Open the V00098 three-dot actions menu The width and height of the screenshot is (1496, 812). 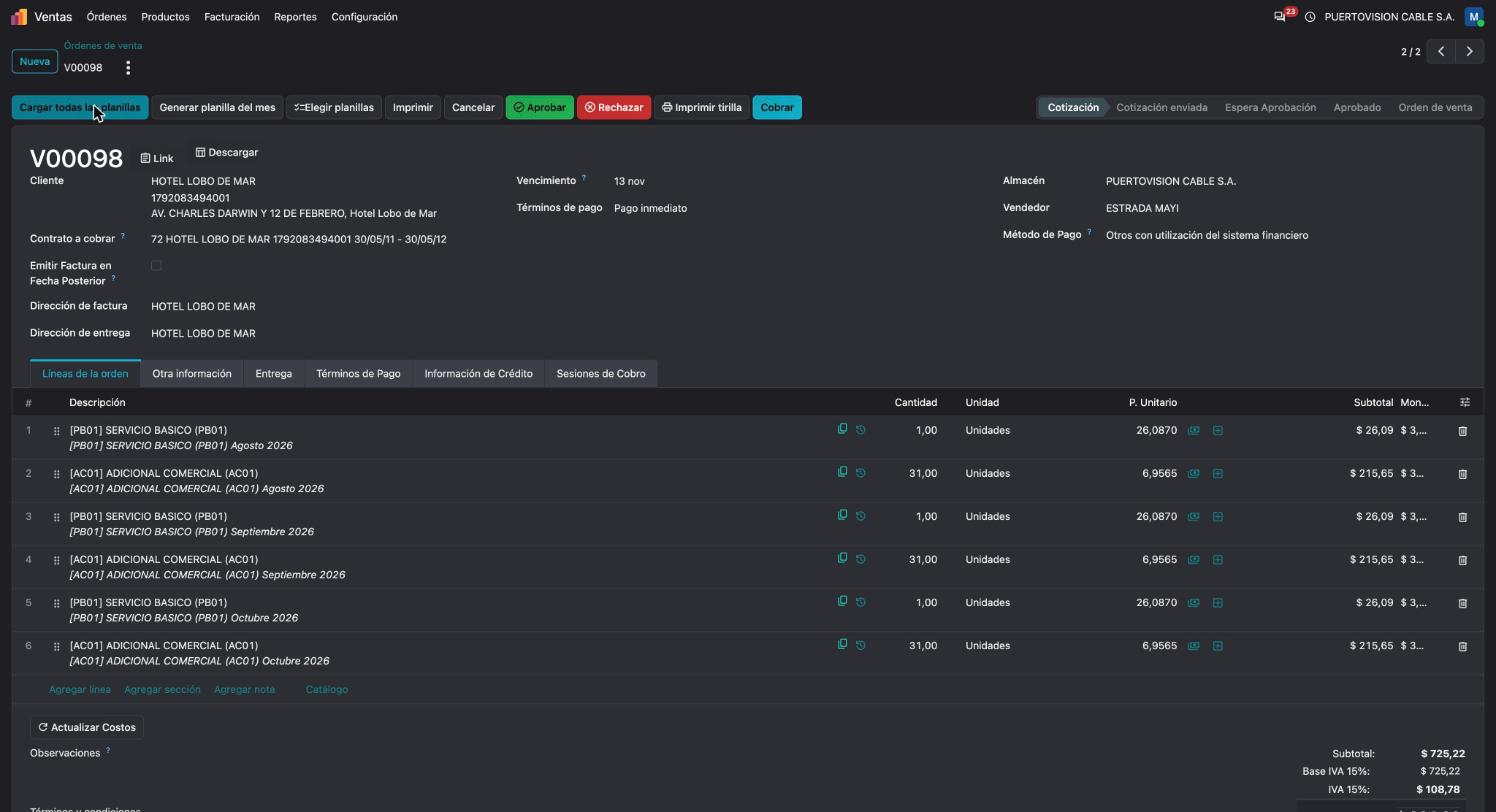(128, 68)
